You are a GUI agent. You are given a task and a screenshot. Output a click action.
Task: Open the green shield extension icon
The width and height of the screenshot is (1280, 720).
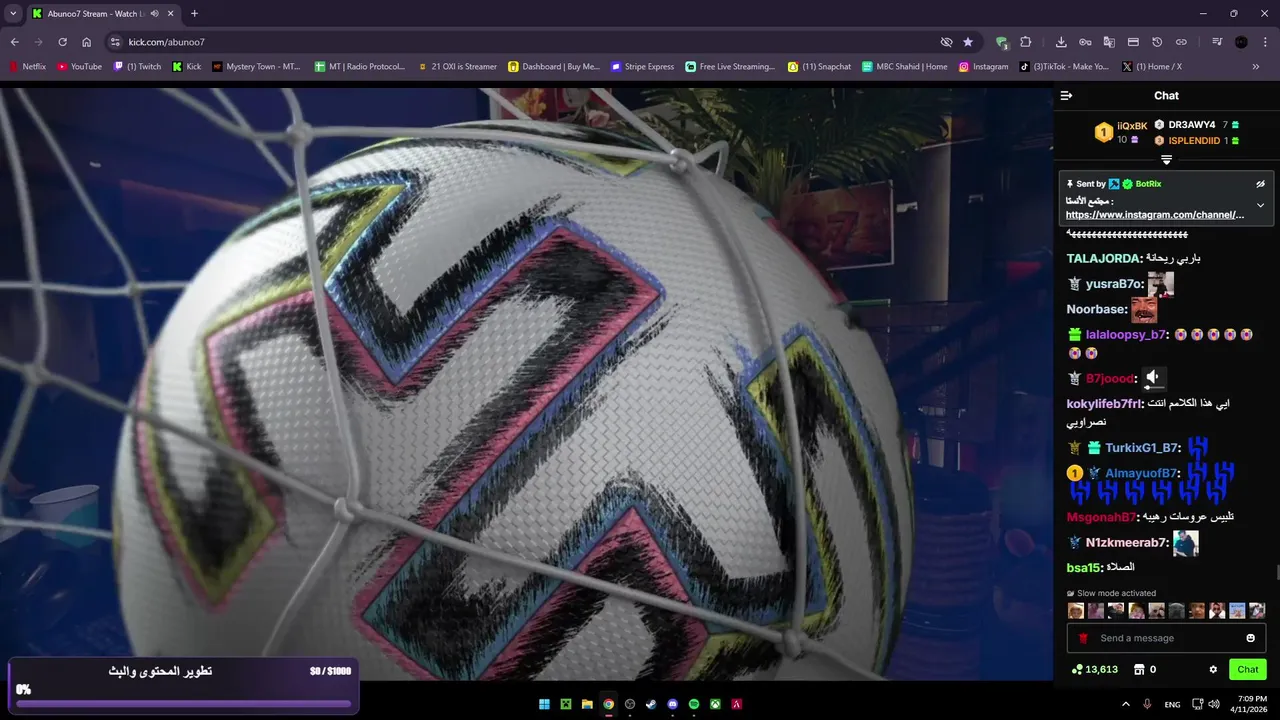pyautogui.click(x=1001, y=42)
